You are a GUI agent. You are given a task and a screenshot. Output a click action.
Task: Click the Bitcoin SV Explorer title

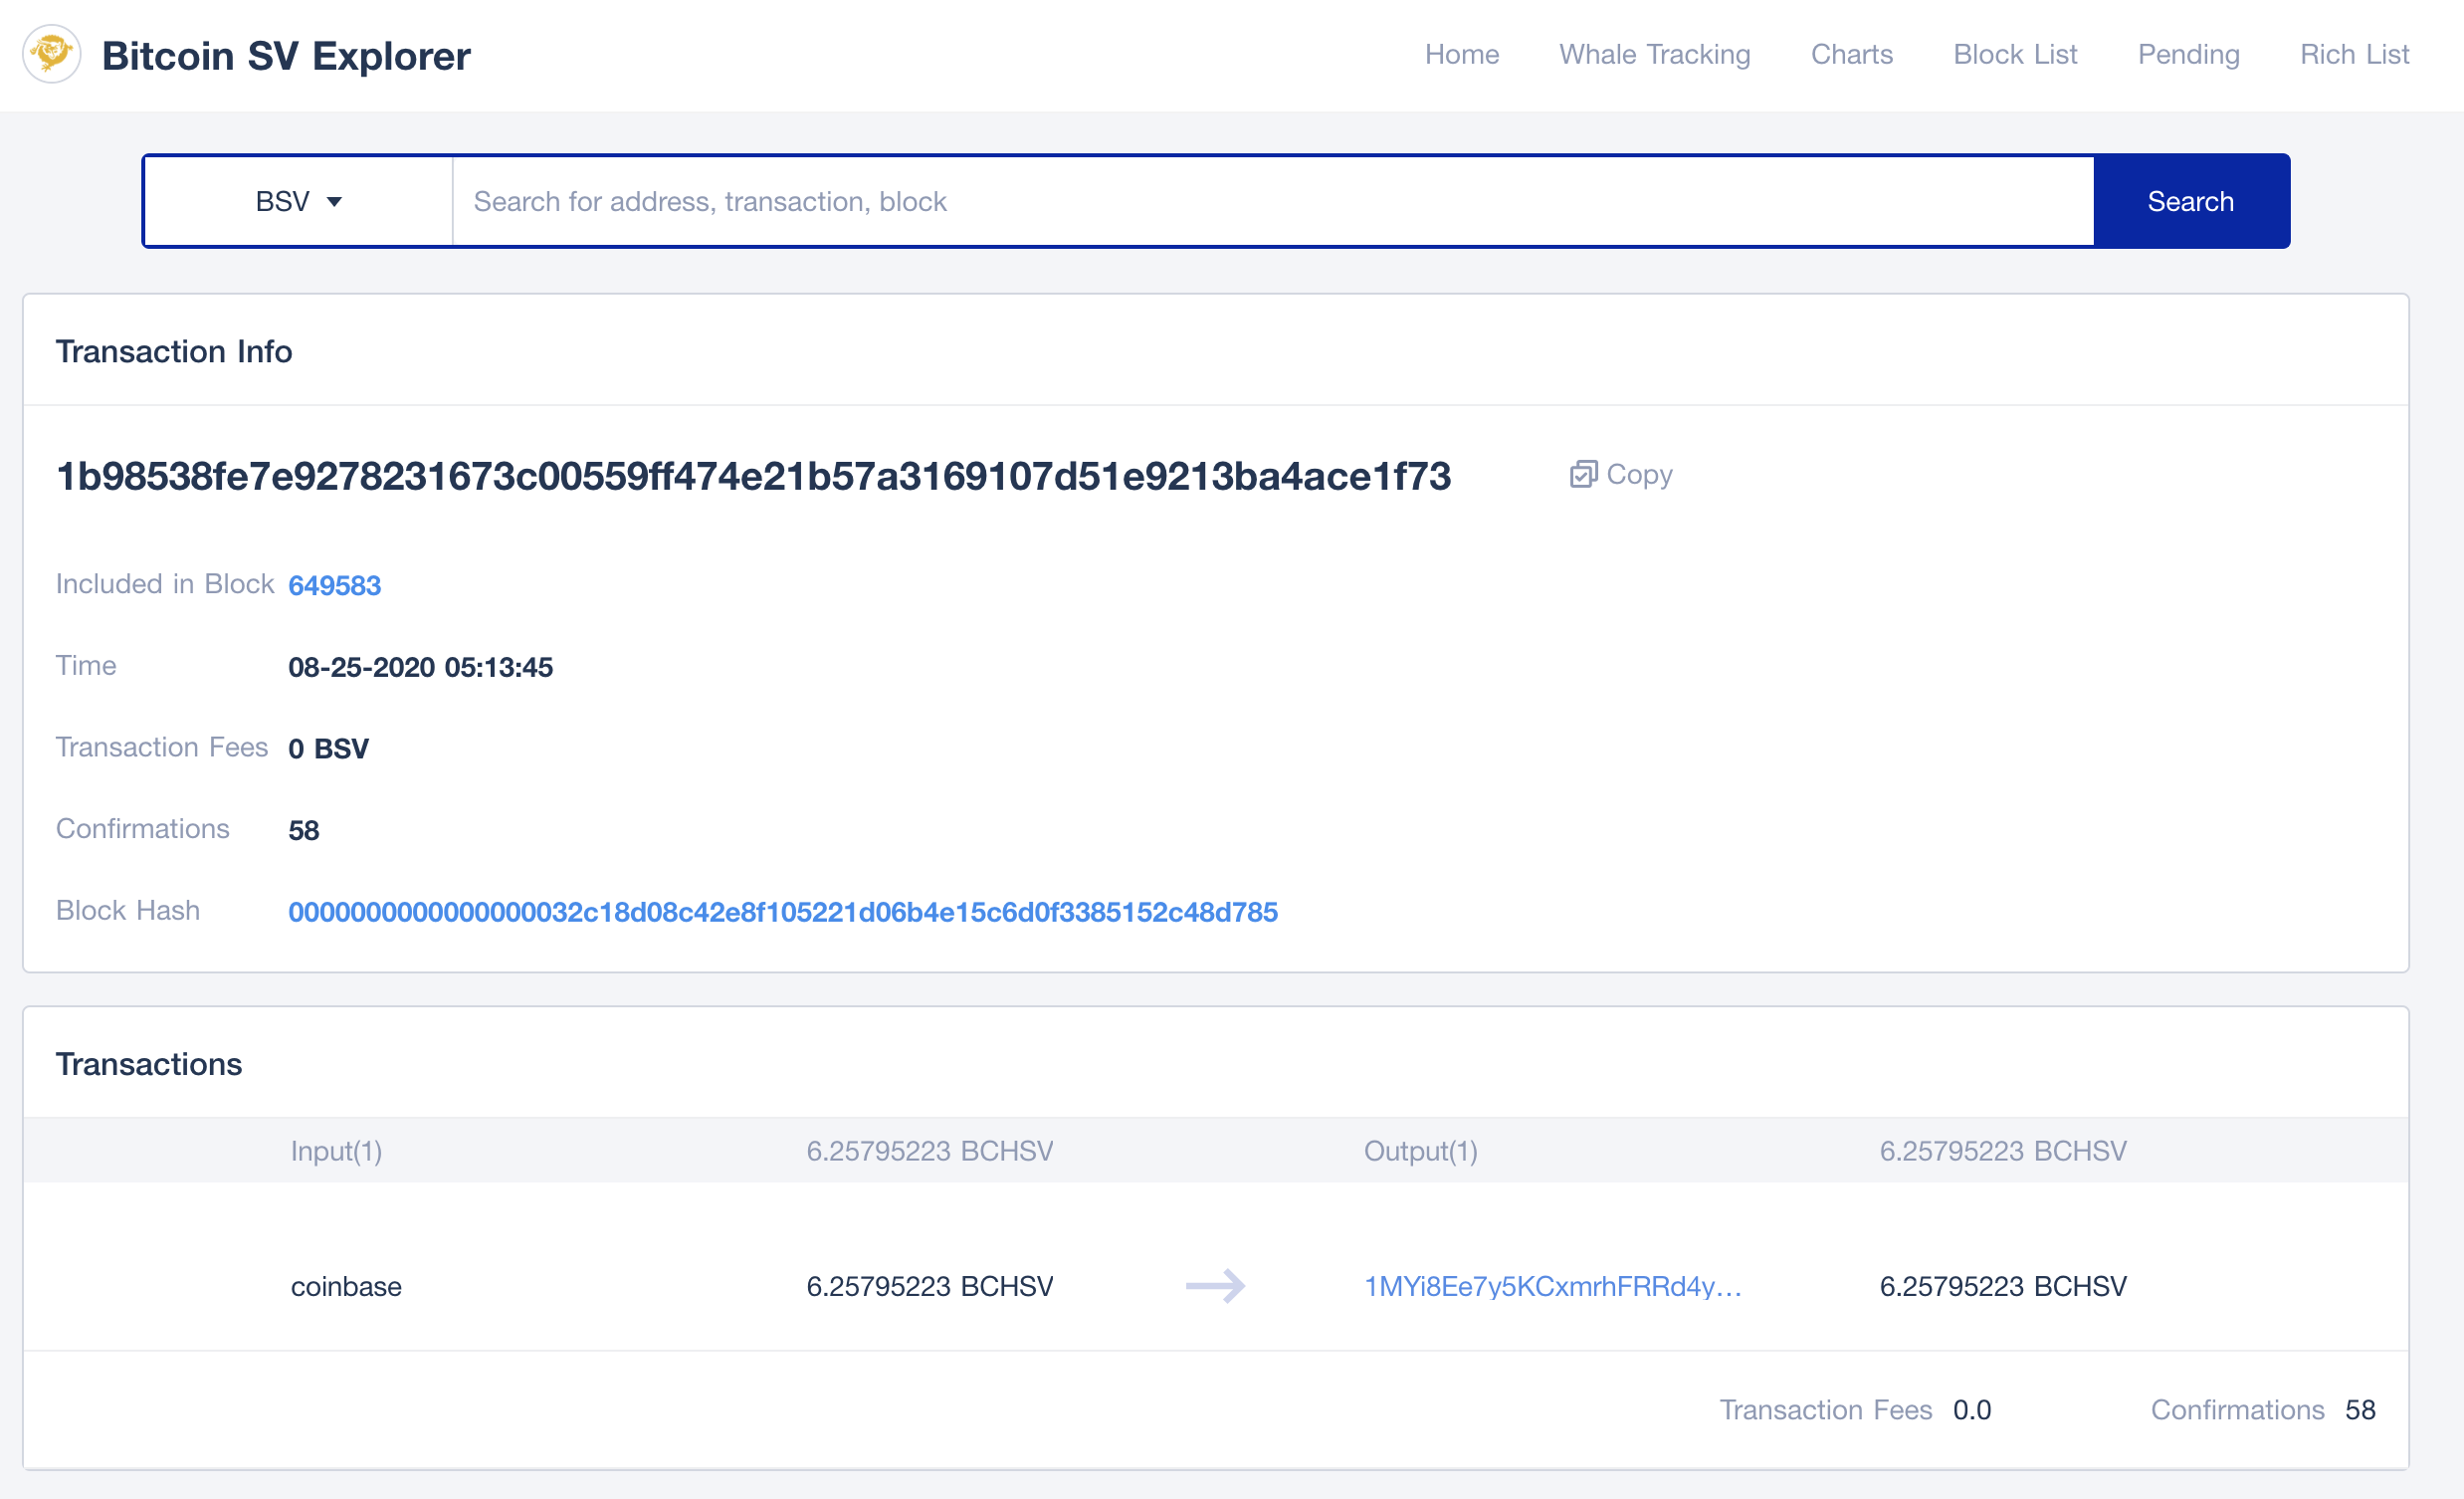(286, 56)
